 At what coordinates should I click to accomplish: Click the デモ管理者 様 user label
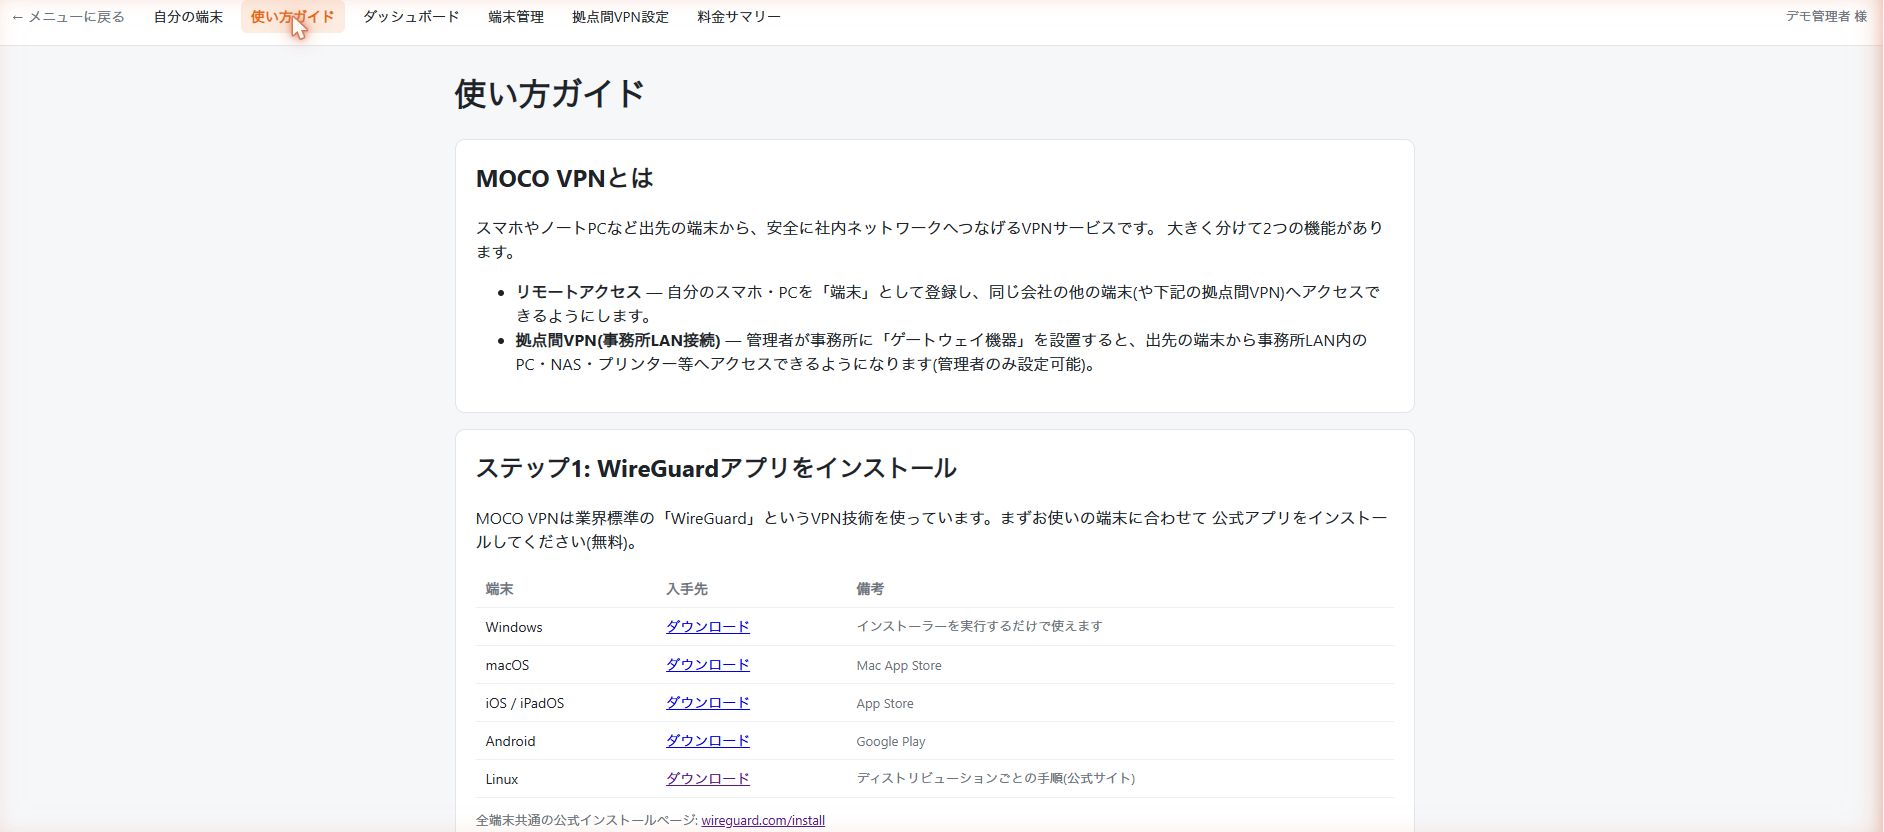(x=1827, y=16)
